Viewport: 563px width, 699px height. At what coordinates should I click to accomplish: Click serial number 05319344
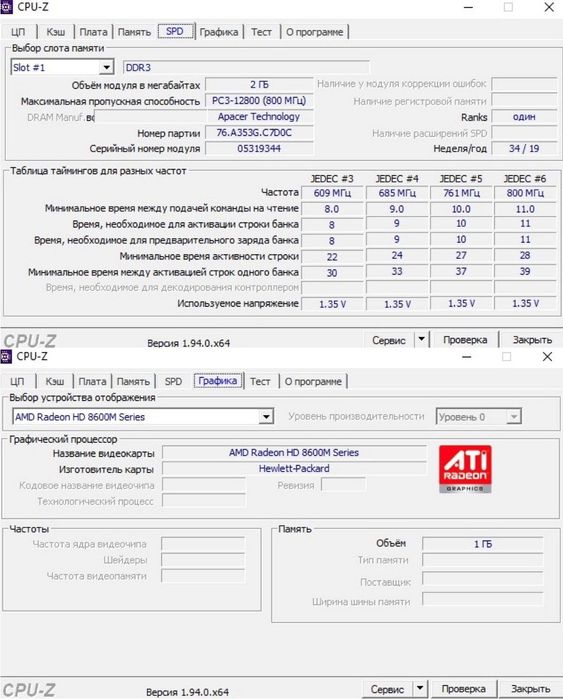(259, 148)
